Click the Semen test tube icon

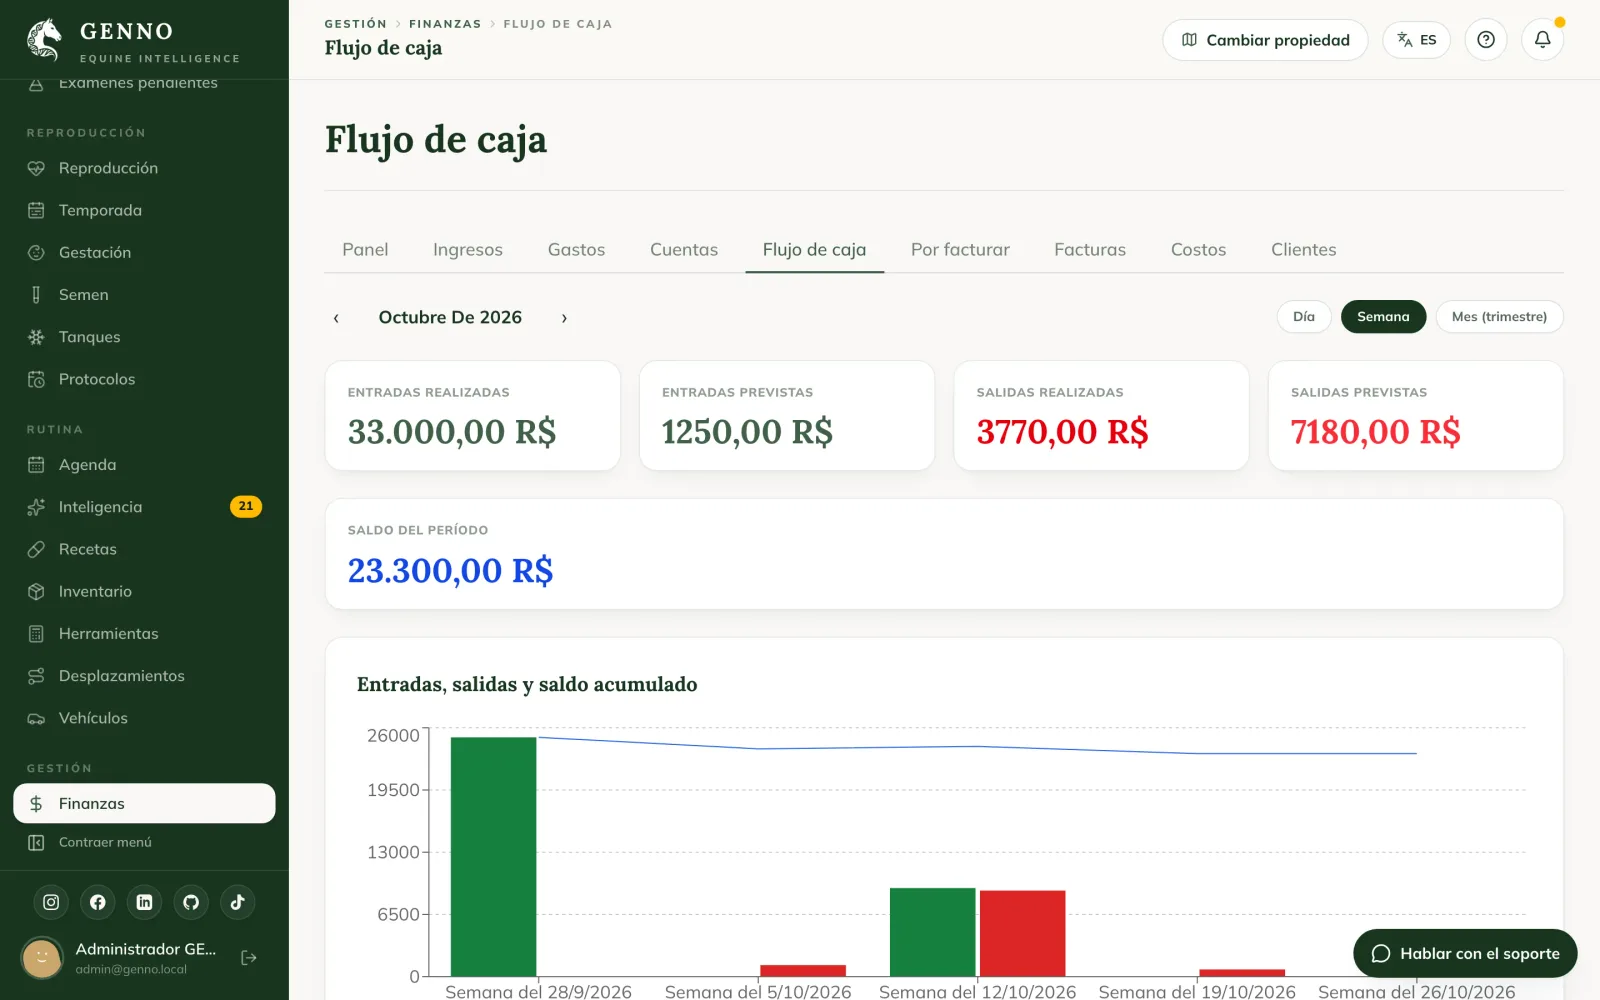pyautogui.click(x=36, y=295)
